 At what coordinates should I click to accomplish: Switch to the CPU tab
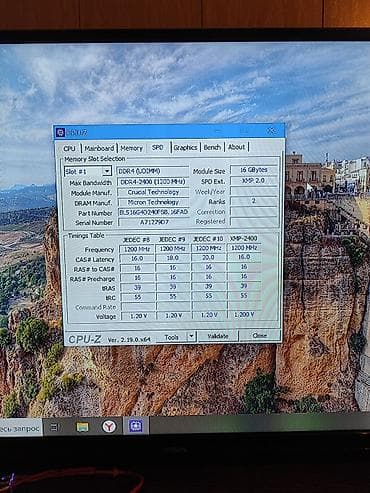pos(69,148)
